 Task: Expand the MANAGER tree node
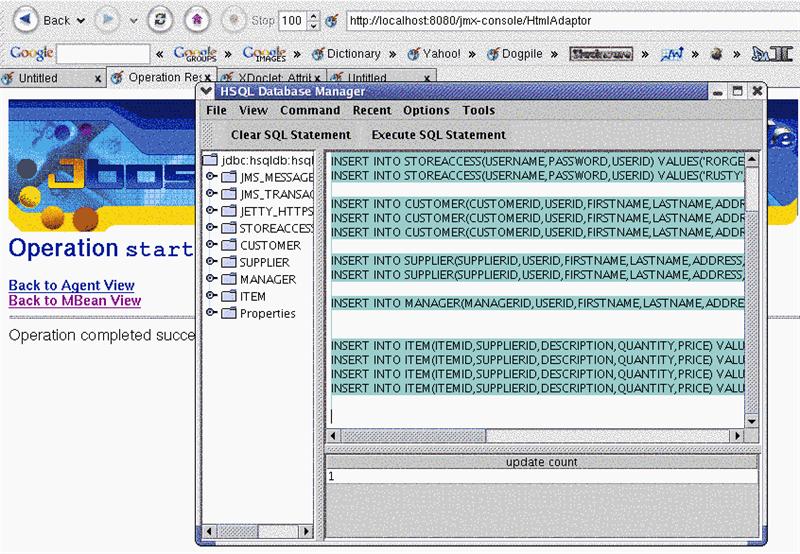(211, 279)
